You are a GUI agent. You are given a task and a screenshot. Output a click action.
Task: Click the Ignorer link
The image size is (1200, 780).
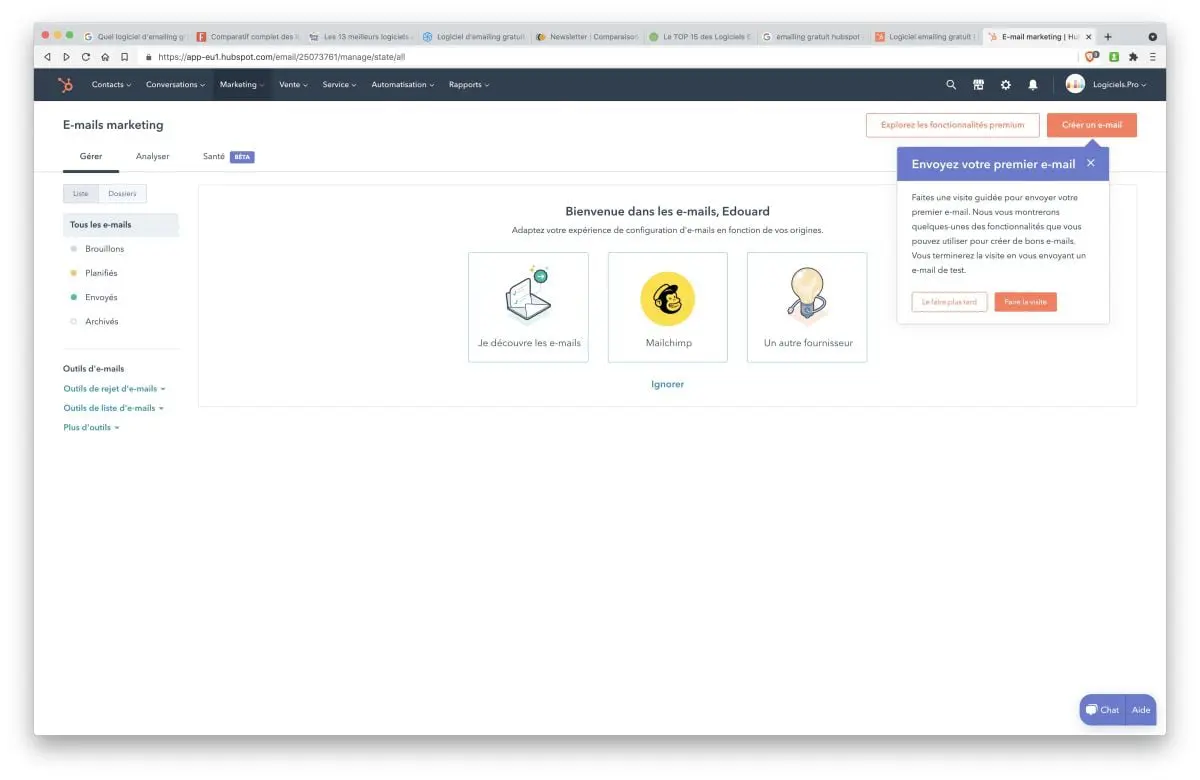pyautogui.click(x=668, y=384)
